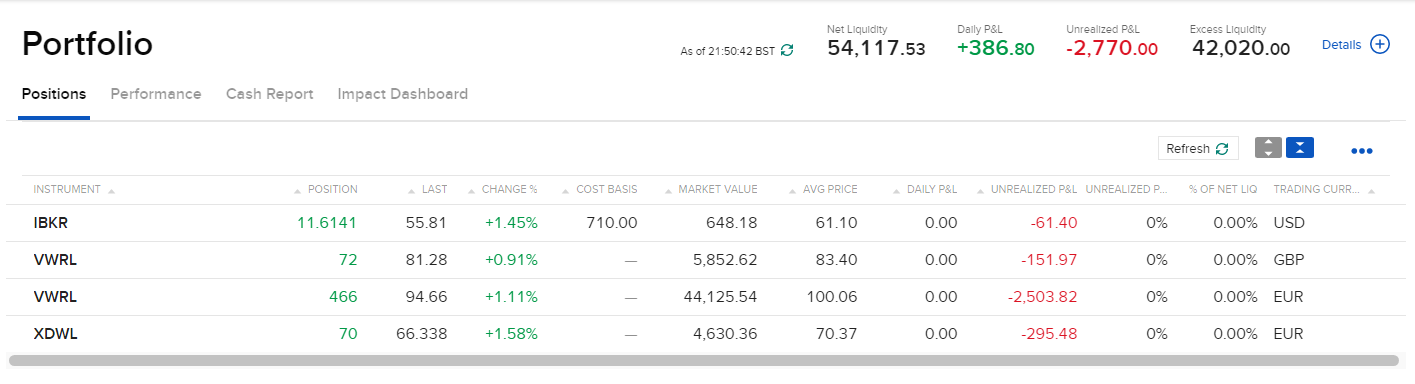Click unrealized P&L -2,503.82

(1042, 297)
